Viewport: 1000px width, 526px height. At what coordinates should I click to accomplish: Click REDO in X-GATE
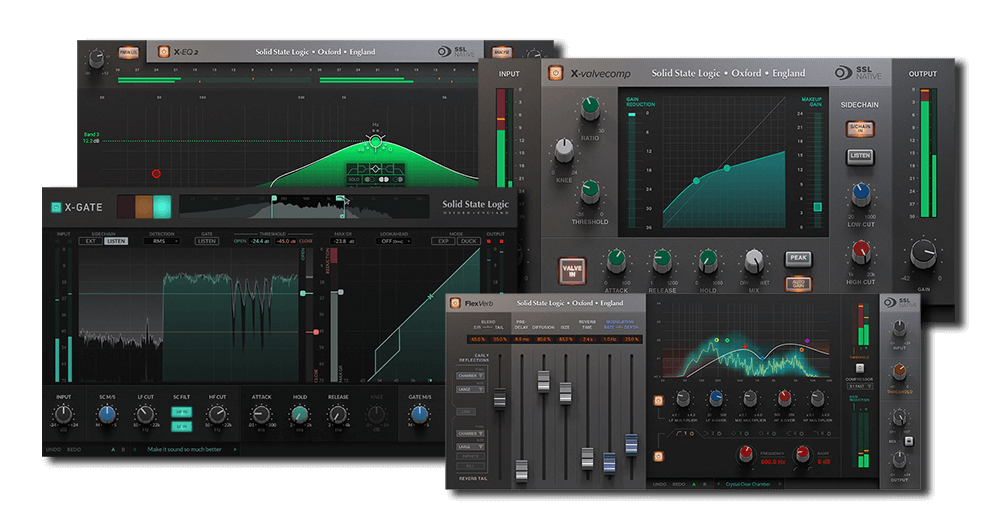pyautogui.click(x=75, y=449)
